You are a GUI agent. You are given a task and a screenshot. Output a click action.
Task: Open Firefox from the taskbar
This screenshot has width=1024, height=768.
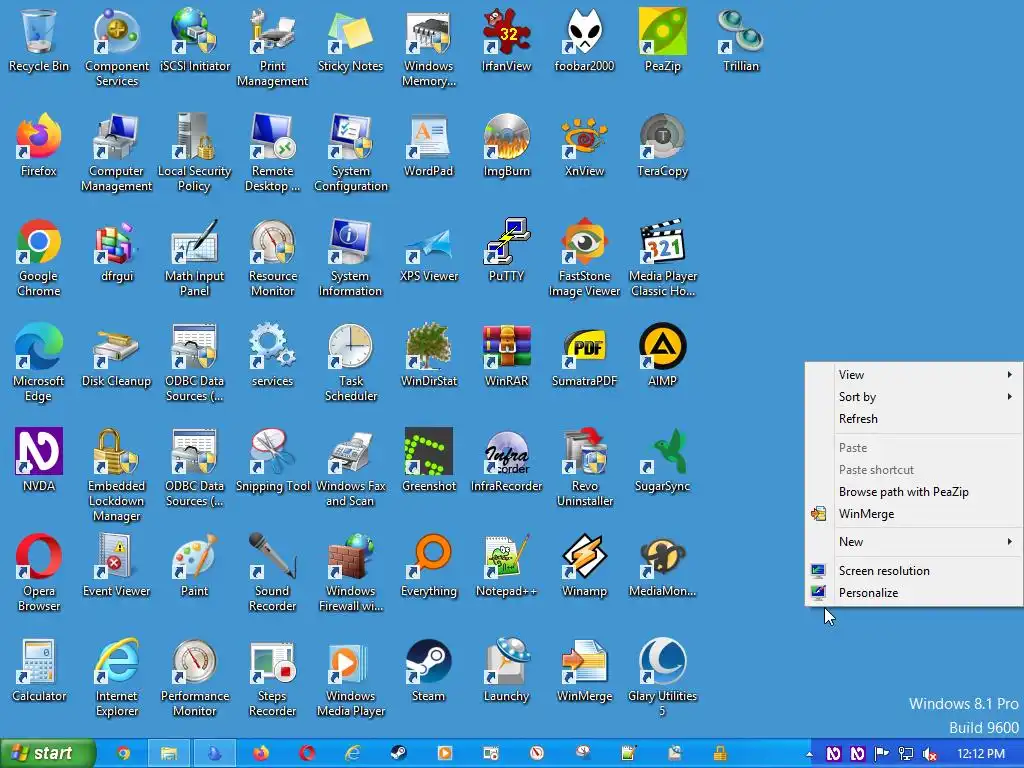[x=261, y=754]
